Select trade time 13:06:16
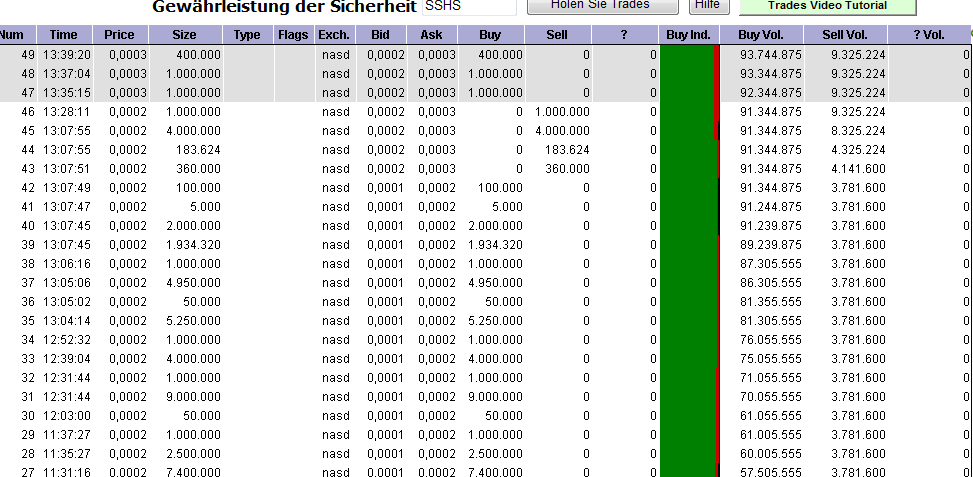This screenshot has width=973, height=477. tap(67, 264)
